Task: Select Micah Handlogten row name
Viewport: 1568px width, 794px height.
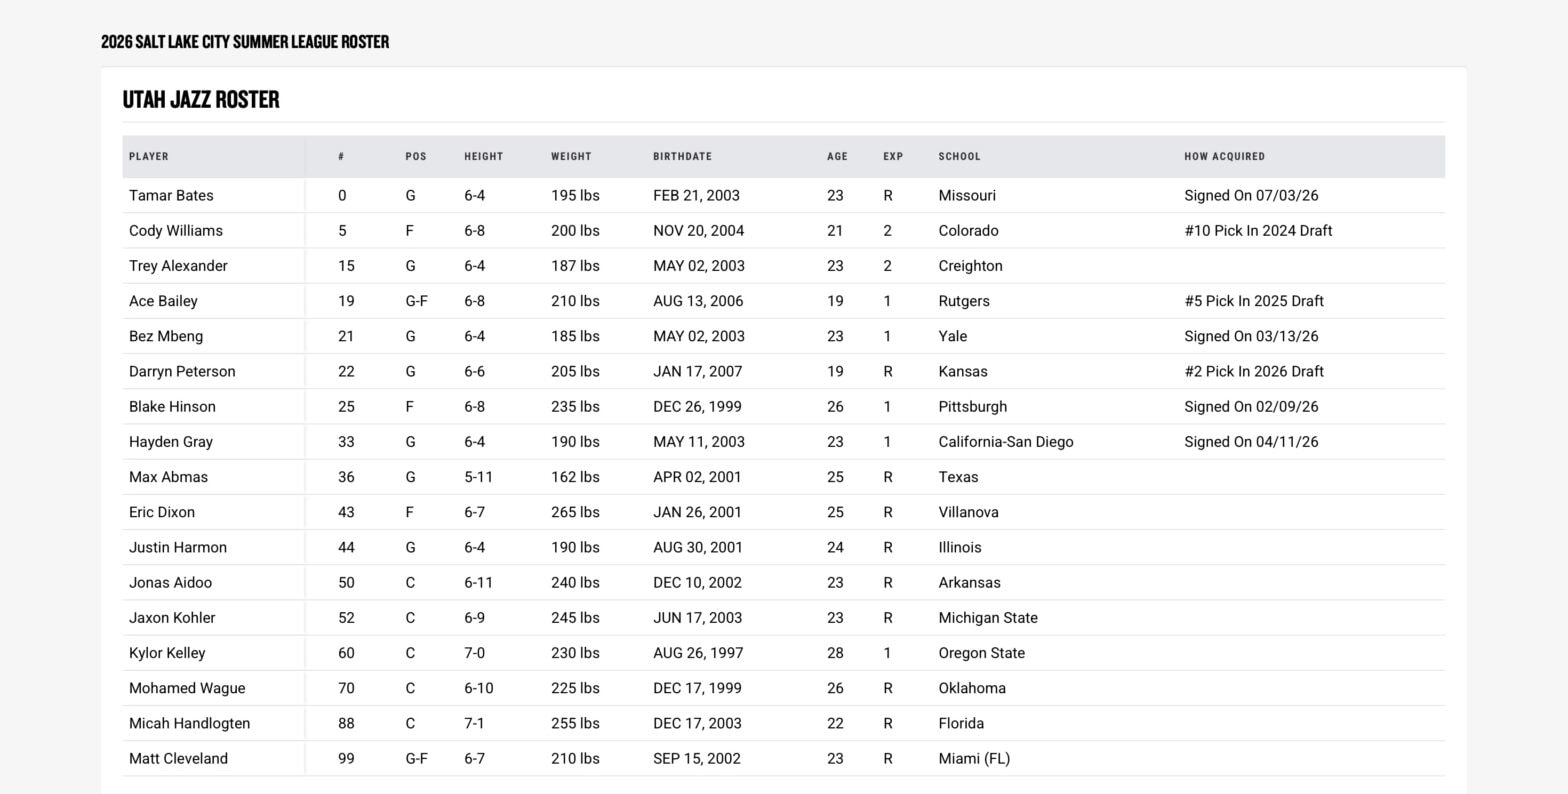Action: [x=190, y=724]
